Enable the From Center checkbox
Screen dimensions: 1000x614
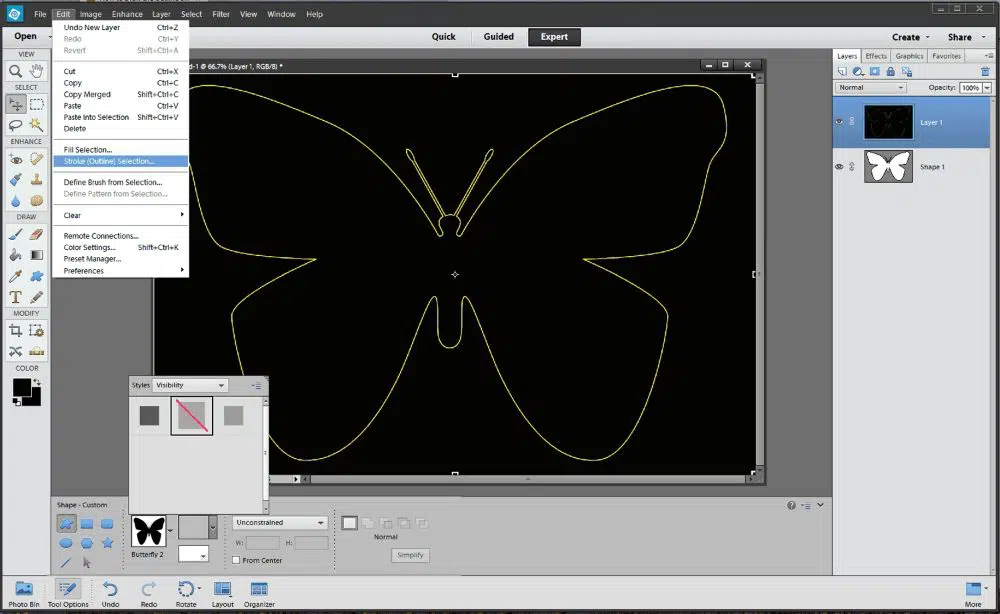tap(236, 560)
